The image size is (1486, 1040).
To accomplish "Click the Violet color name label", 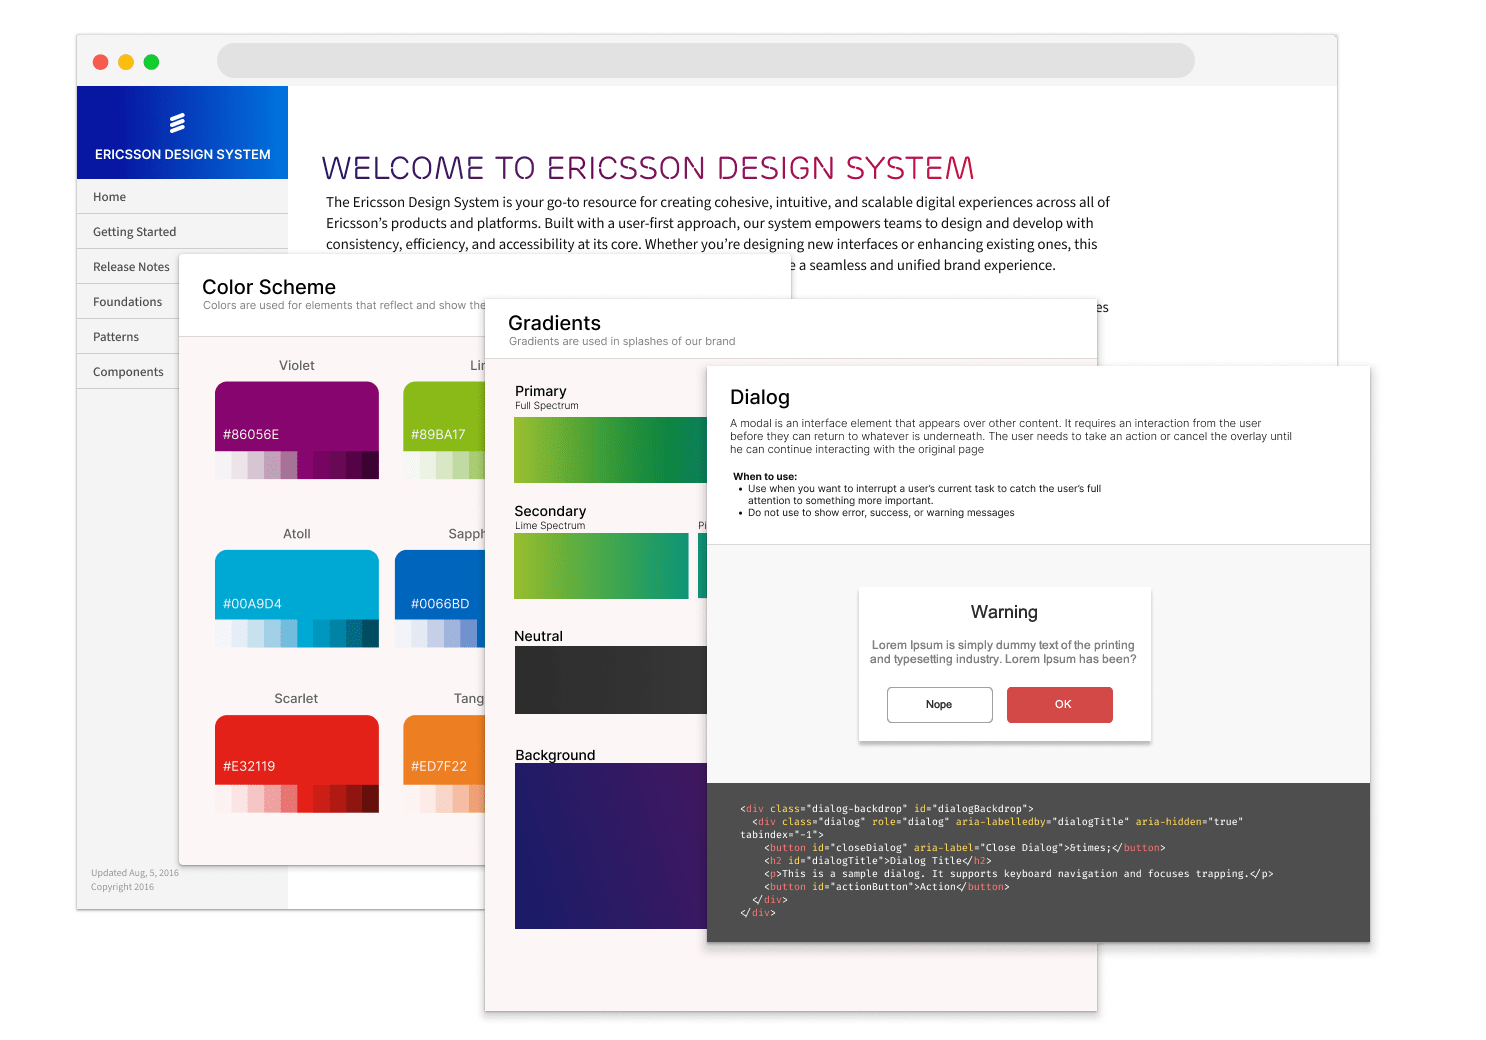I will point(297,365).
